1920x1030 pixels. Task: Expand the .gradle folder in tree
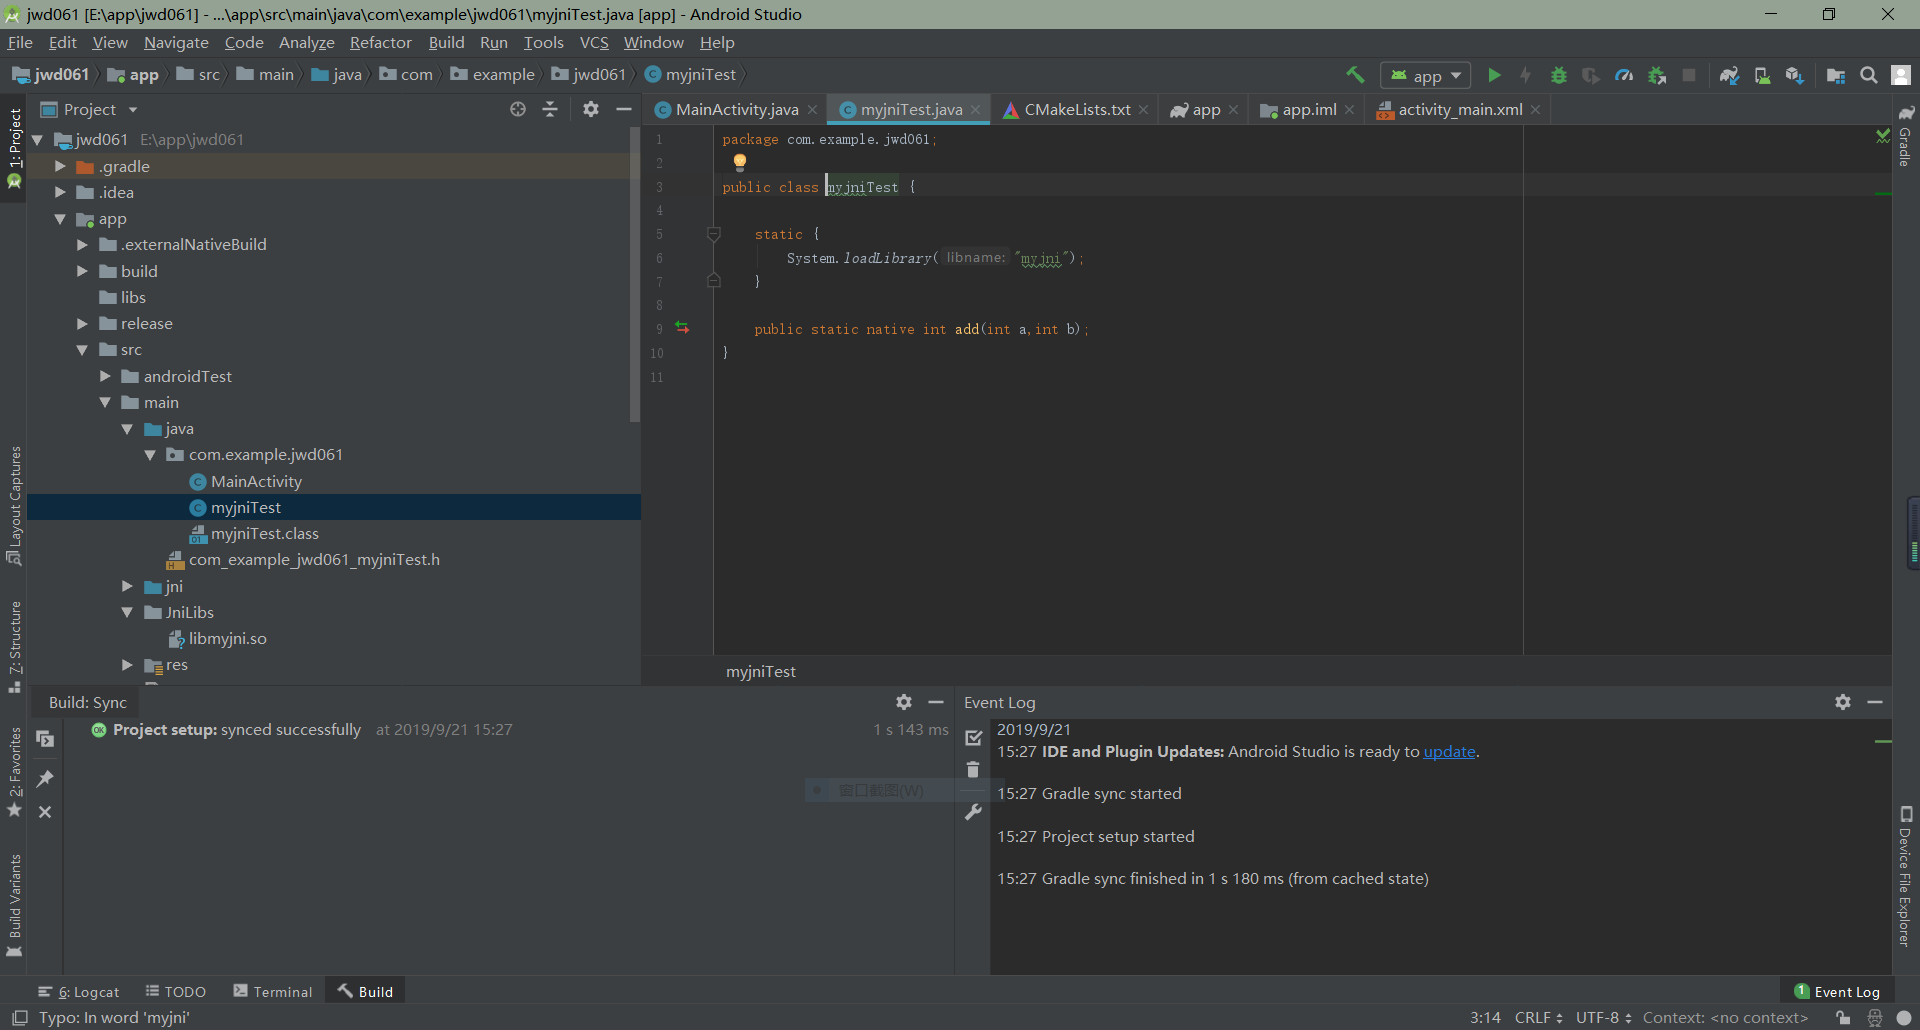pos(60,166)
